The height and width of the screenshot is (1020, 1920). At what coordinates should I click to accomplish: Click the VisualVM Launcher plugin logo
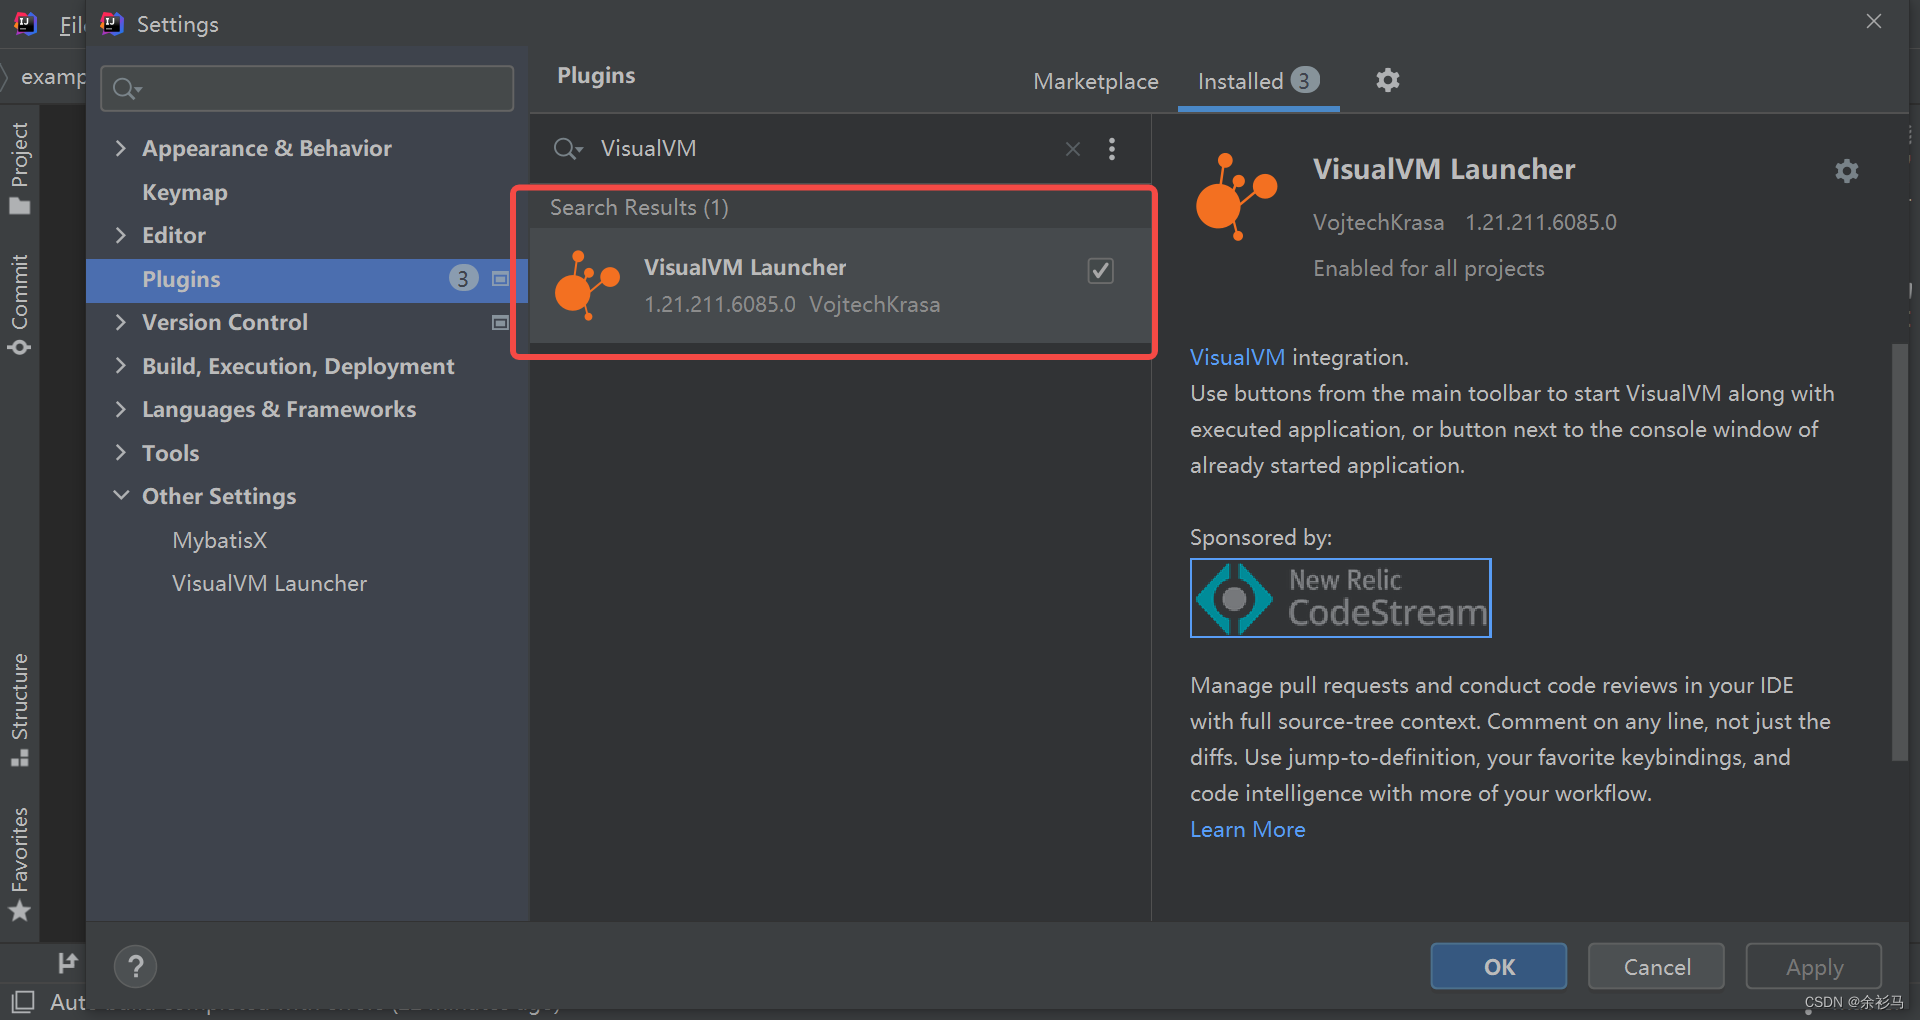(x=1236, y=197)
